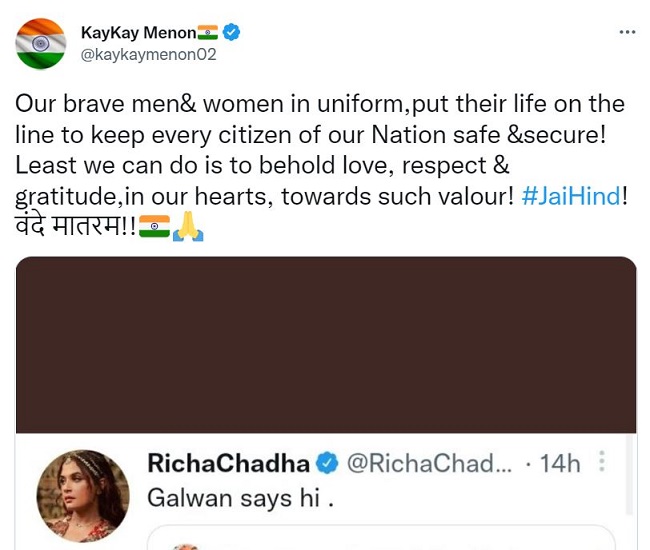Click the folded hands emoji in the tweet
The image size is (650, 550).
pyautogui.click(x=188, y=226)
